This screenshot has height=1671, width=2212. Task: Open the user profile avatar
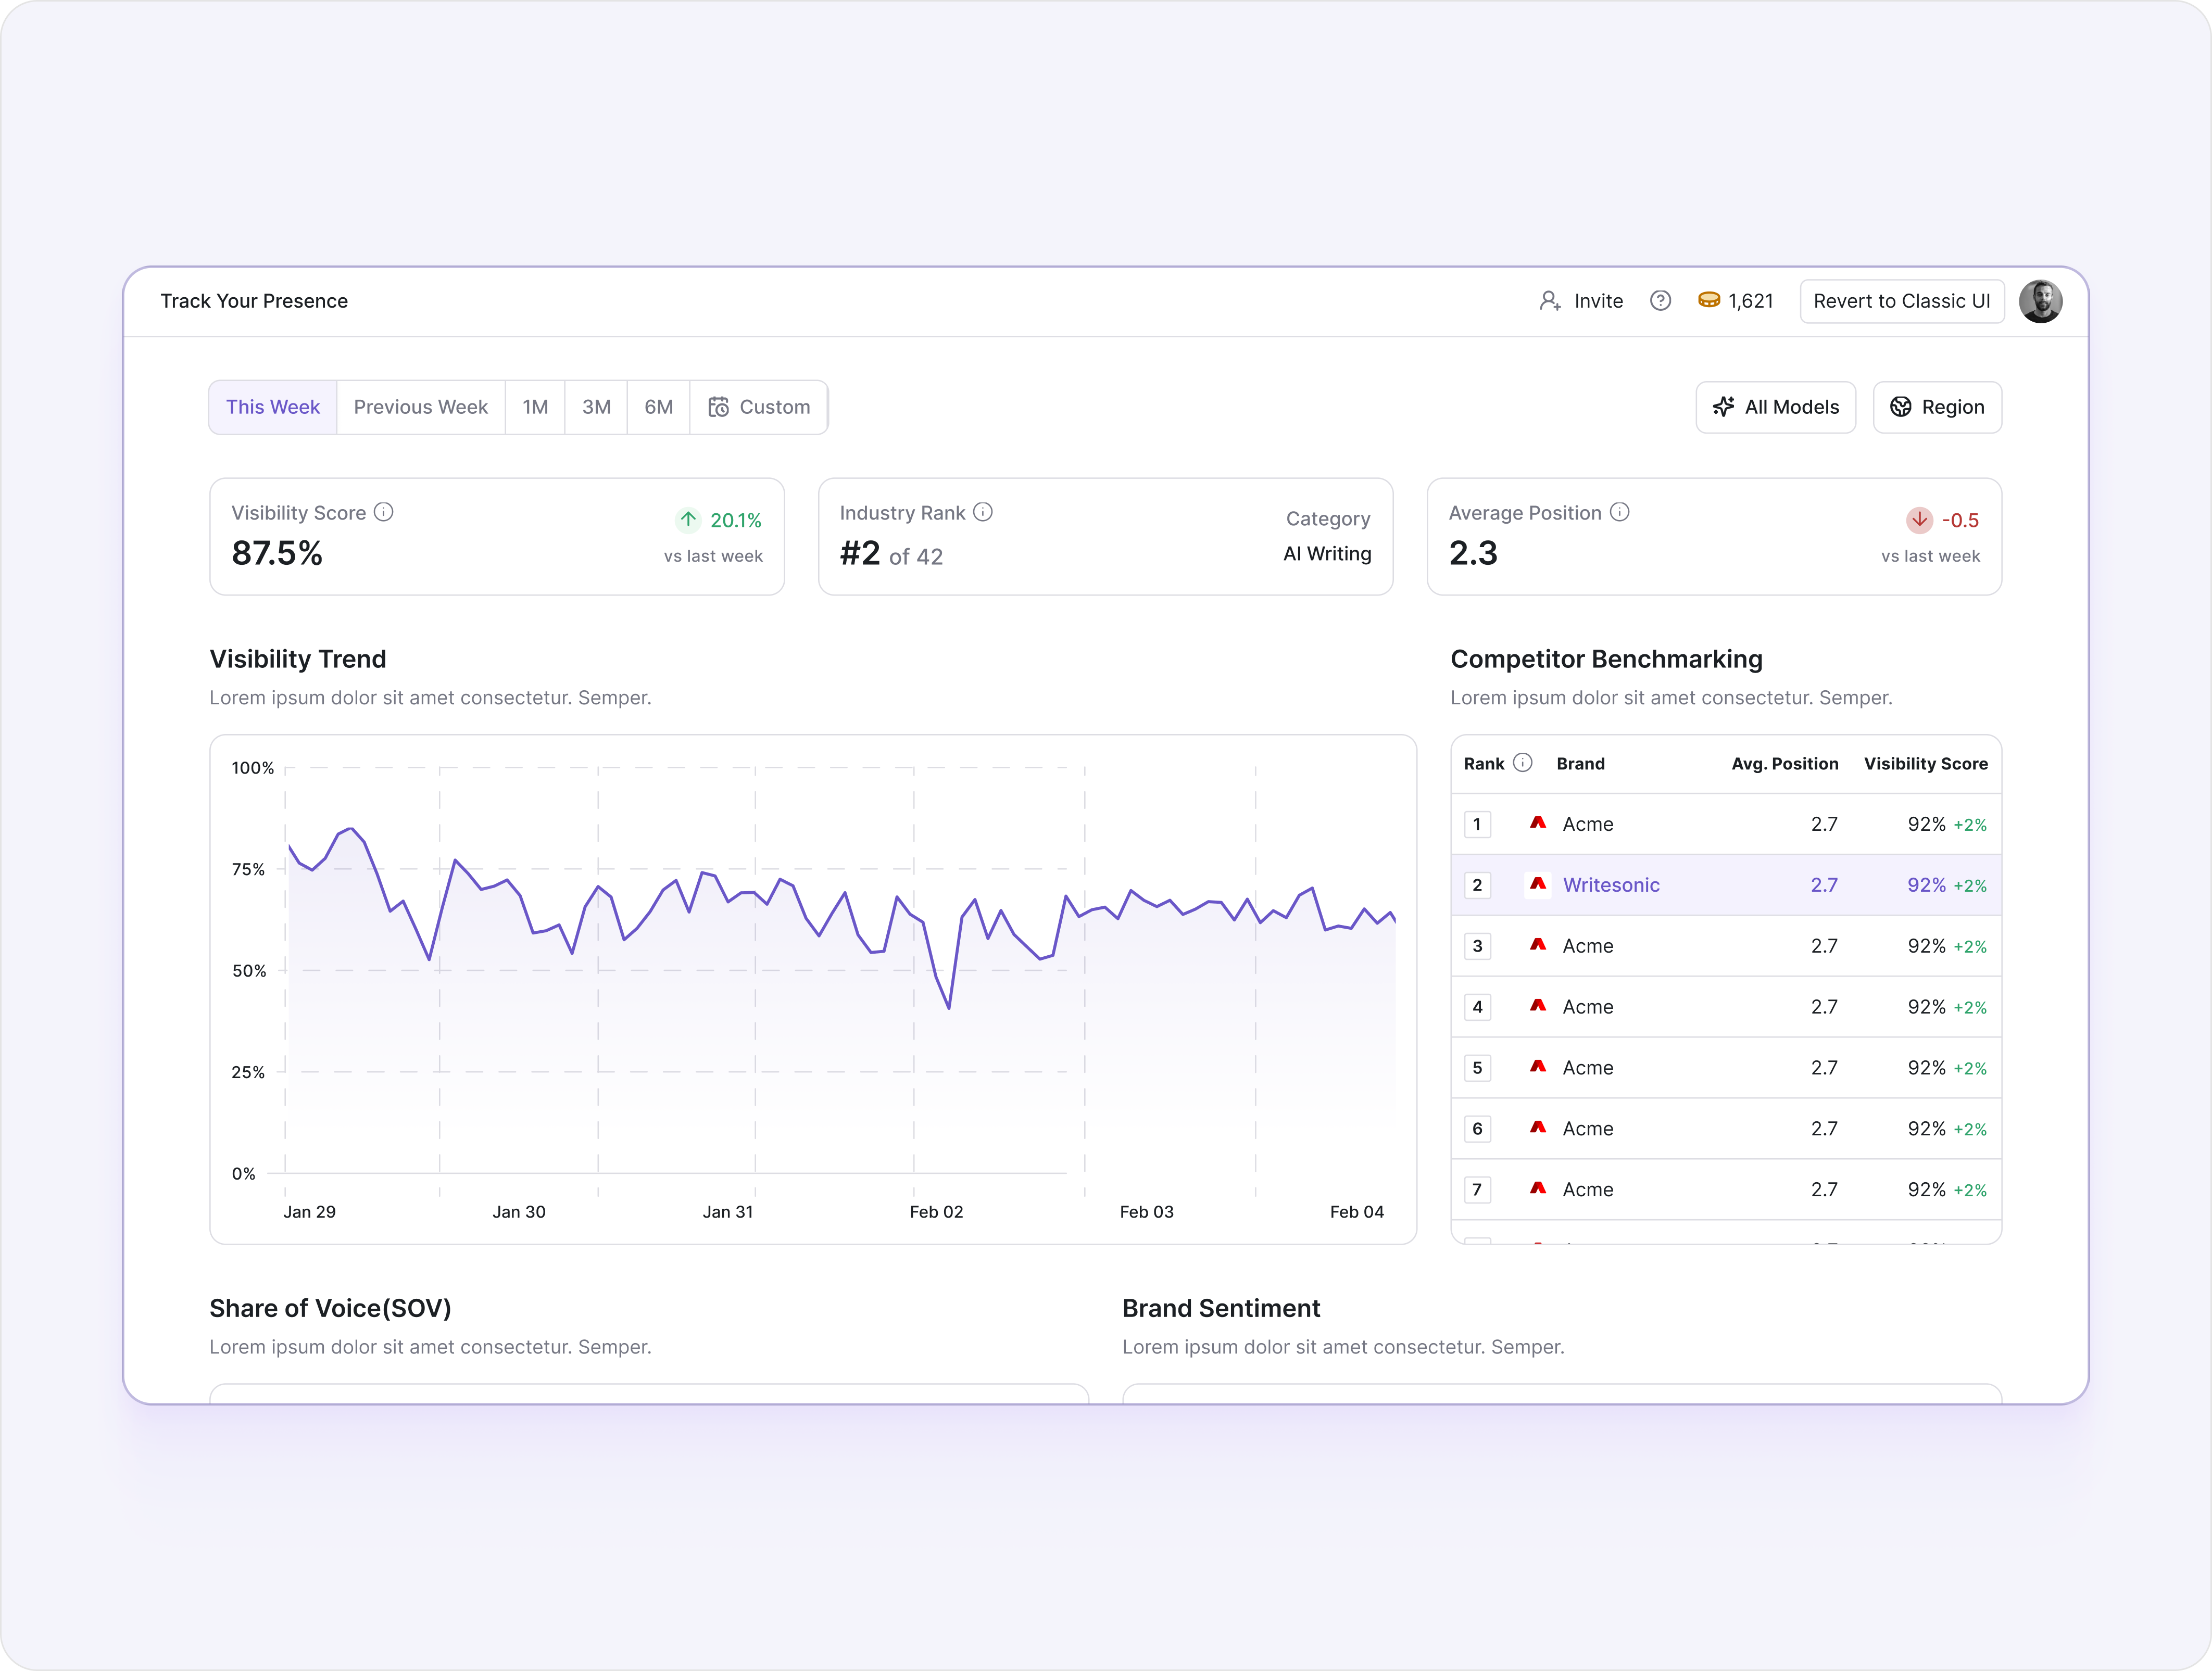click(2040, 301)
